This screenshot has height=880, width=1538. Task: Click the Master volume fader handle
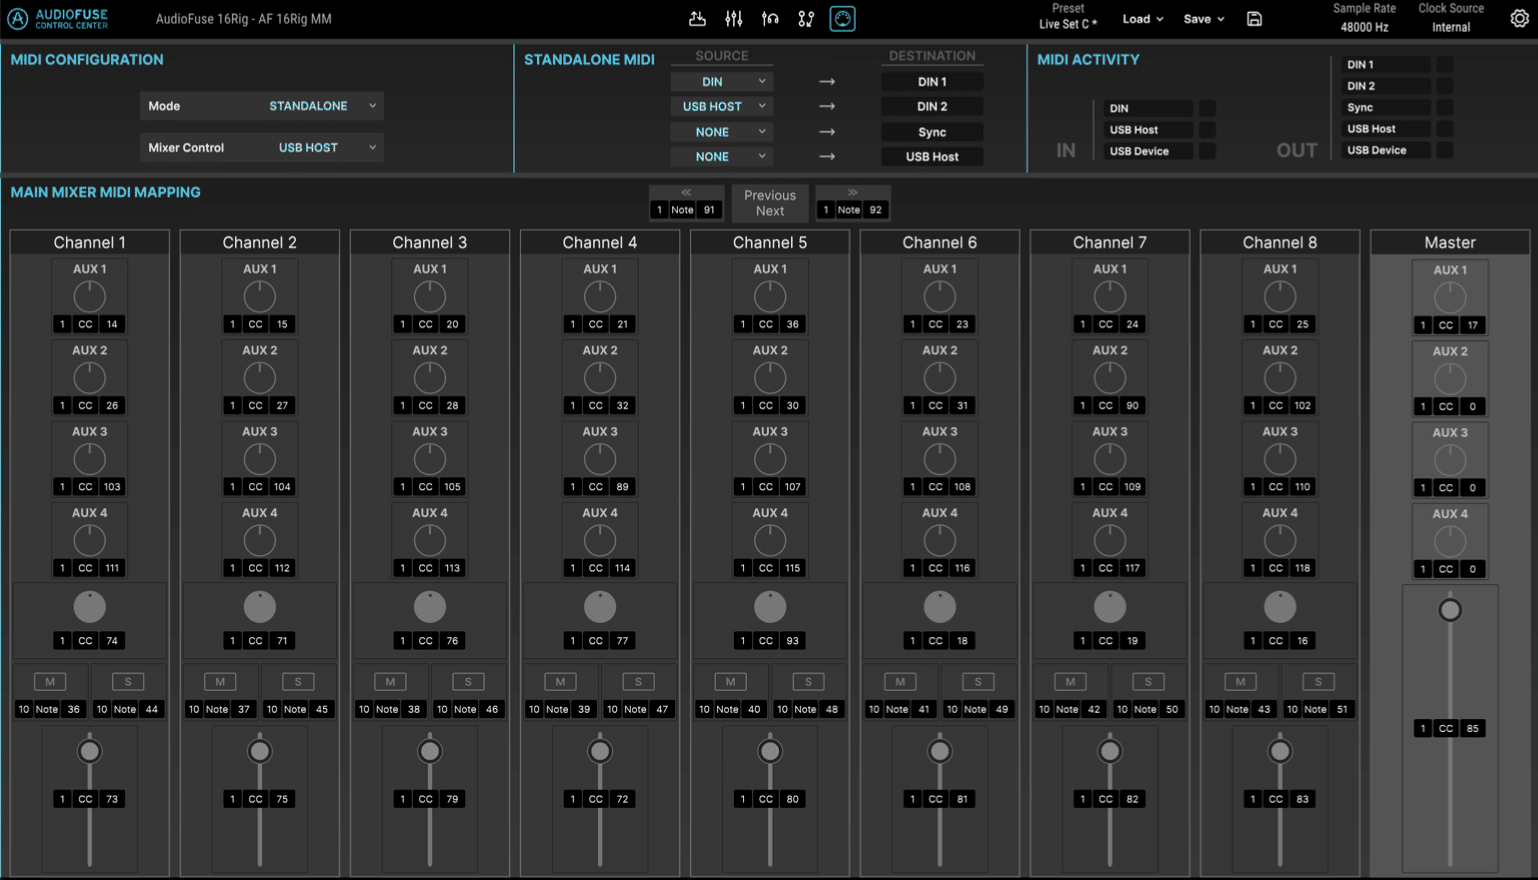tap(1450, 610)
